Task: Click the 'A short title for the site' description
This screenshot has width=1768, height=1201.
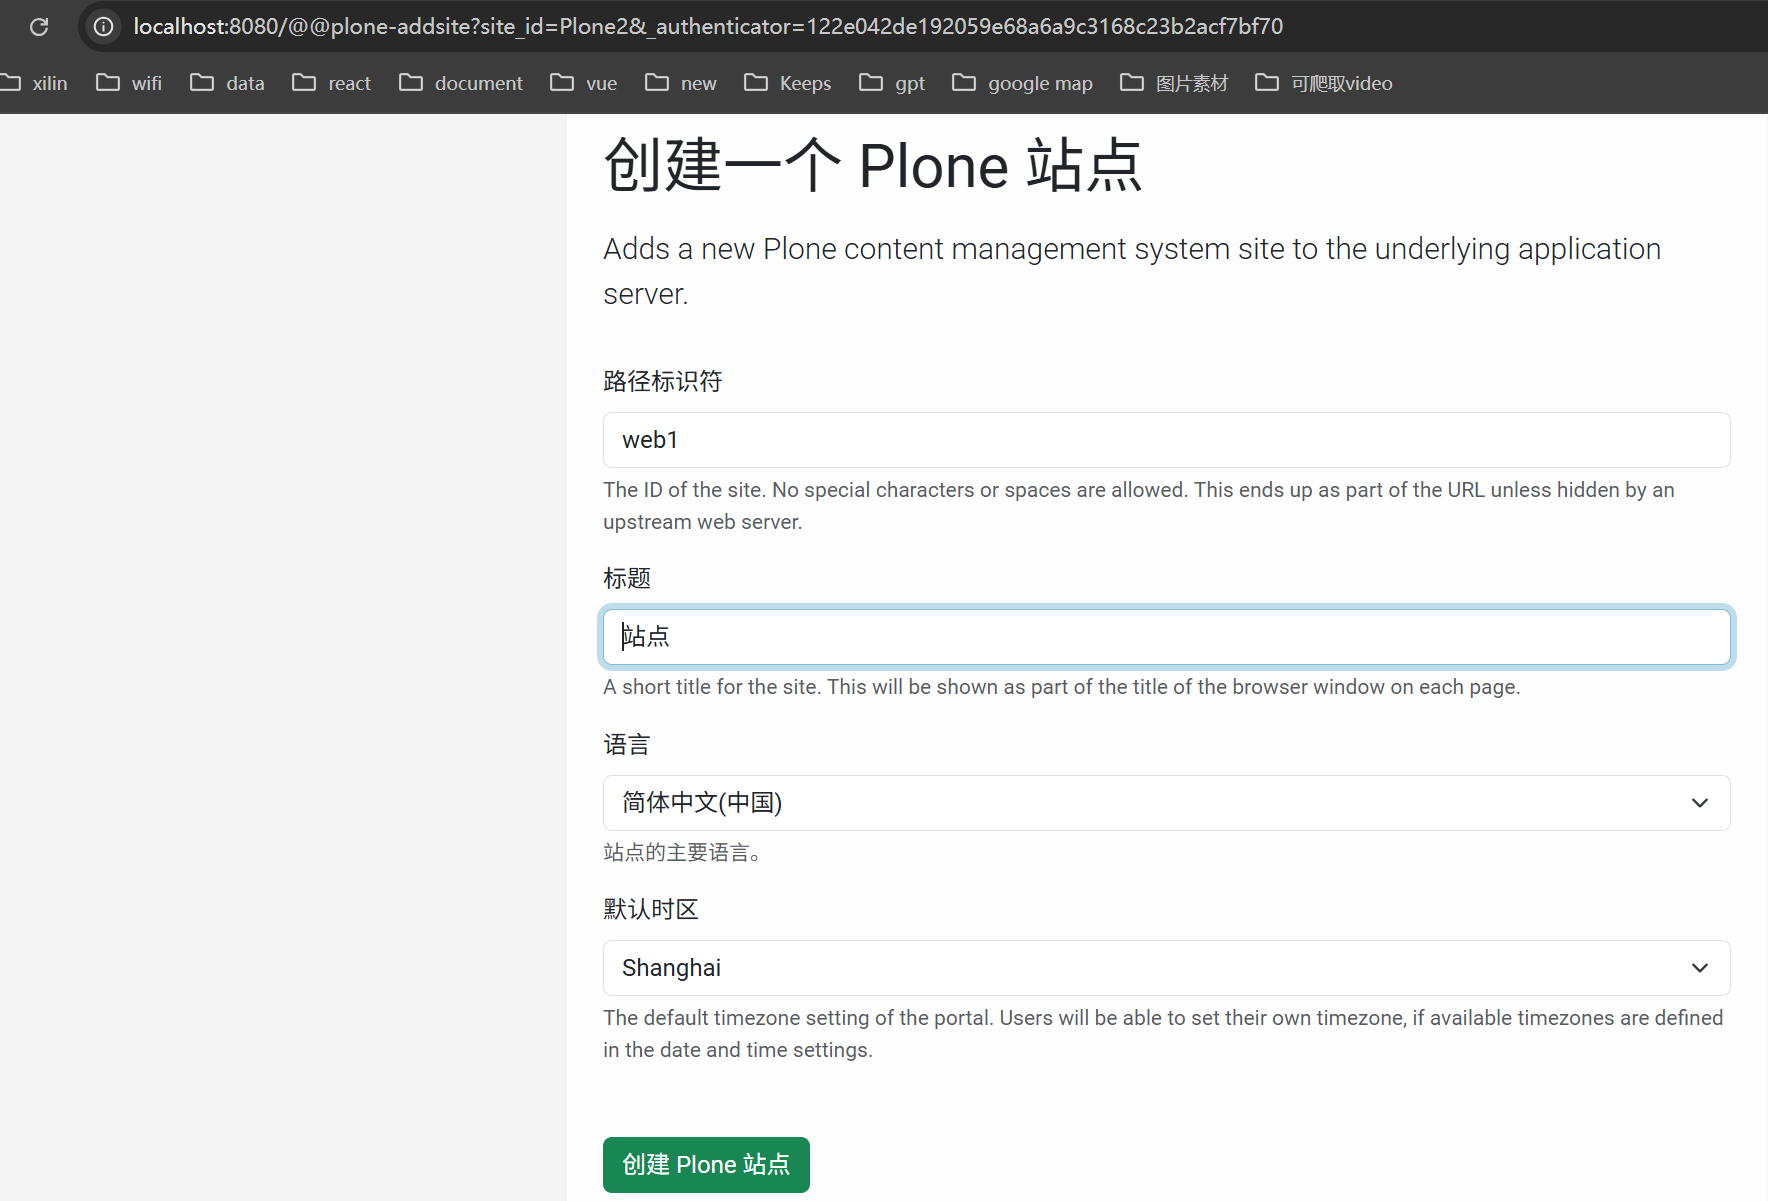Action: (x=1062, y=687)
